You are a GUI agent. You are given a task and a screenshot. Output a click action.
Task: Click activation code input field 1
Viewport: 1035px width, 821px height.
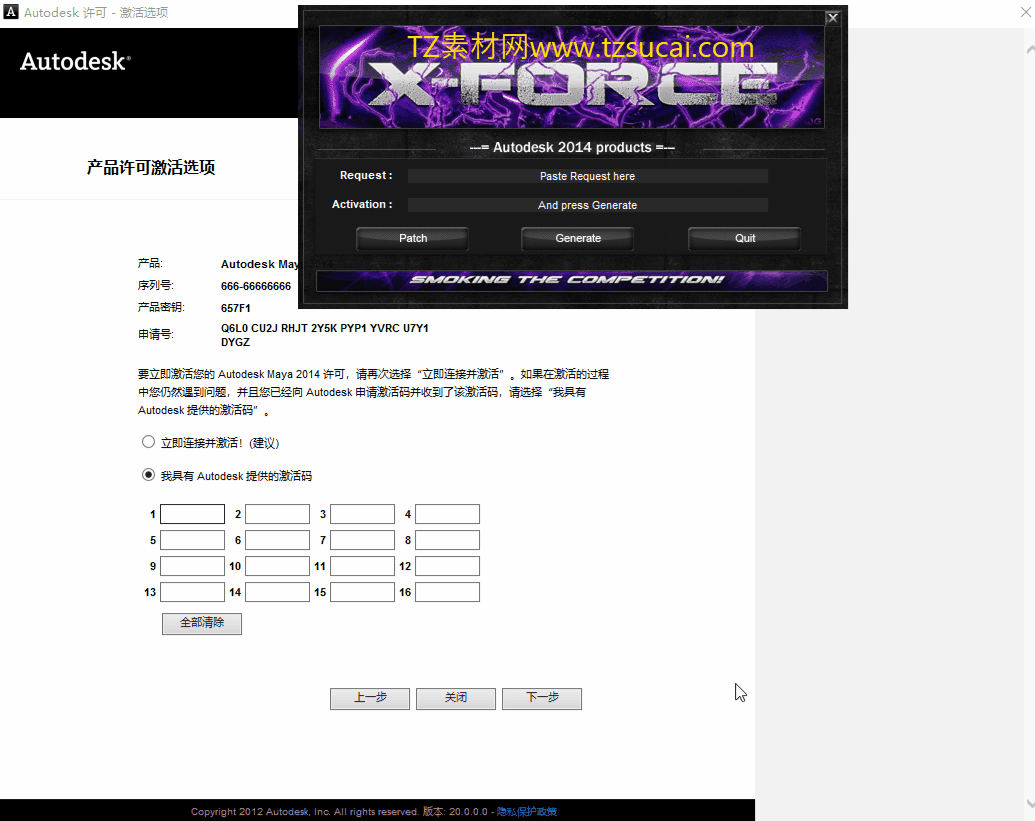tap(192, 514)
